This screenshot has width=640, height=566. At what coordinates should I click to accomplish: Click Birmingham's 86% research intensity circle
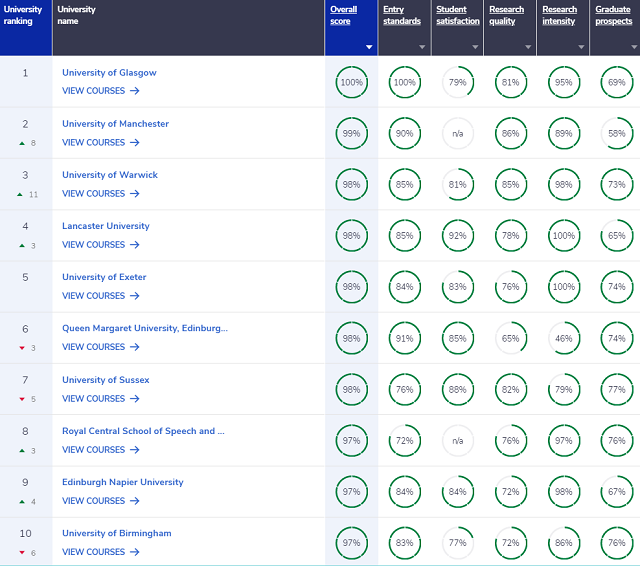(564, 543)
